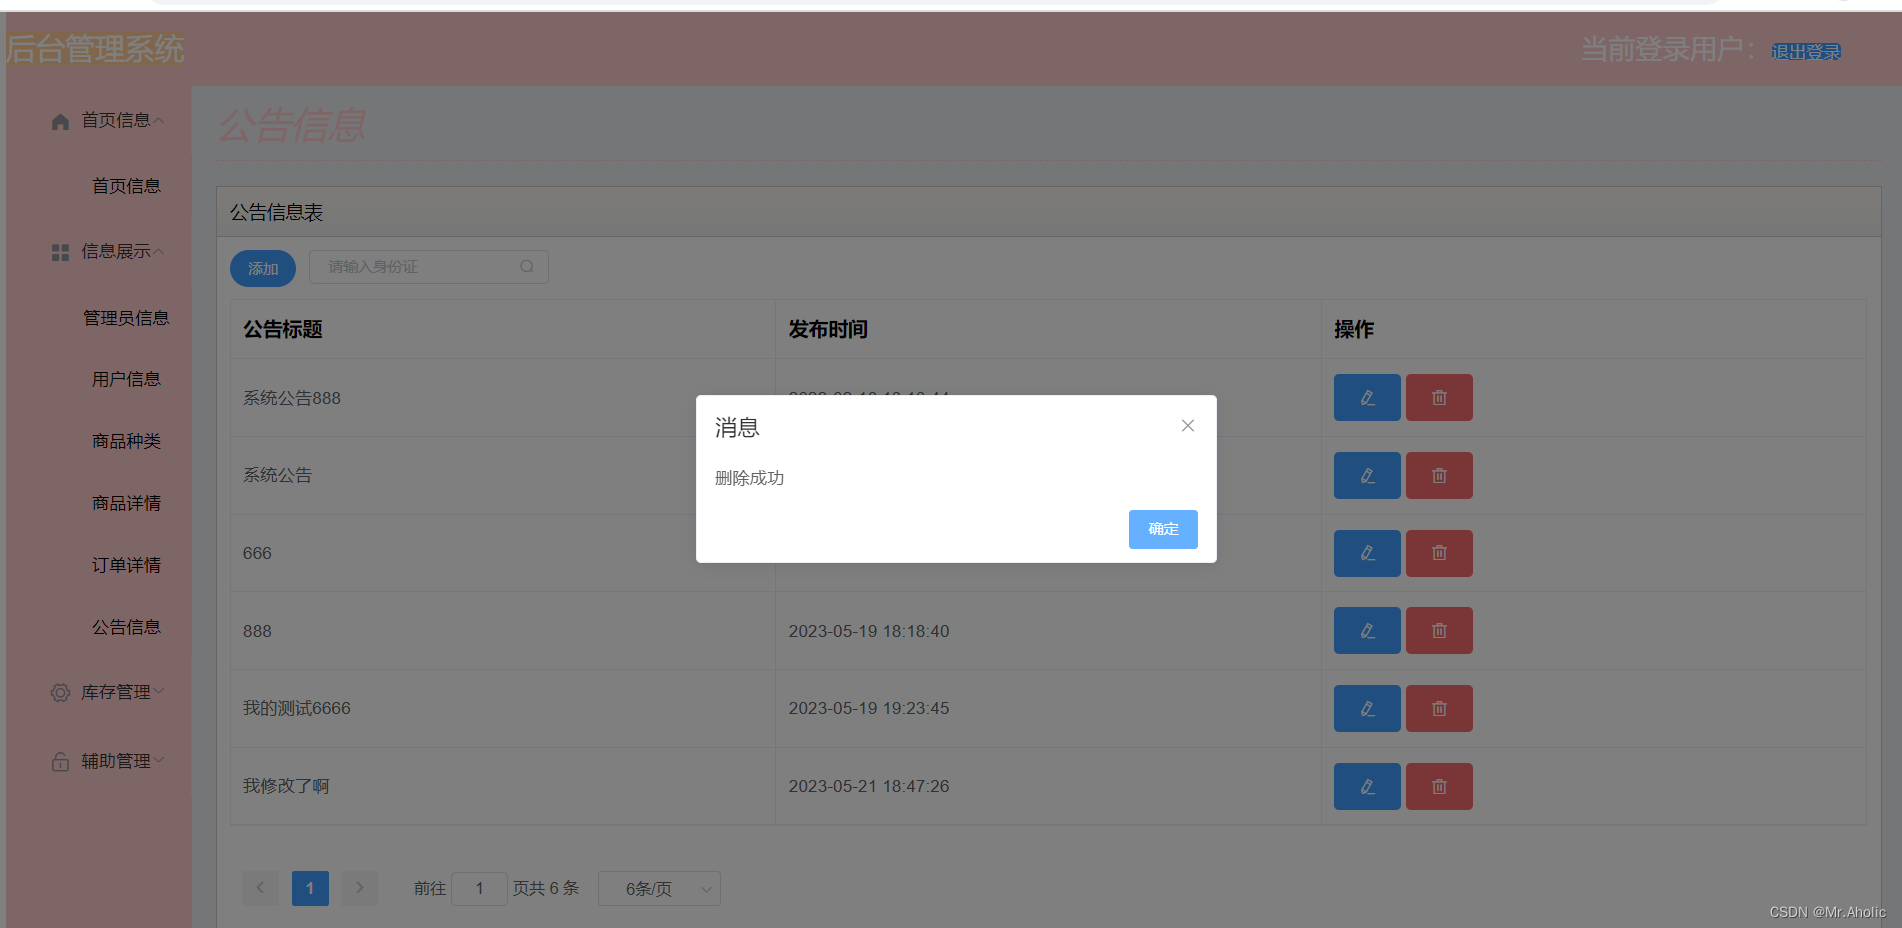Image resolution: width=1902 pixels, height=928 pixels.
Task: Open 商品种类 in the sidebar
Action: click(126, 442)
